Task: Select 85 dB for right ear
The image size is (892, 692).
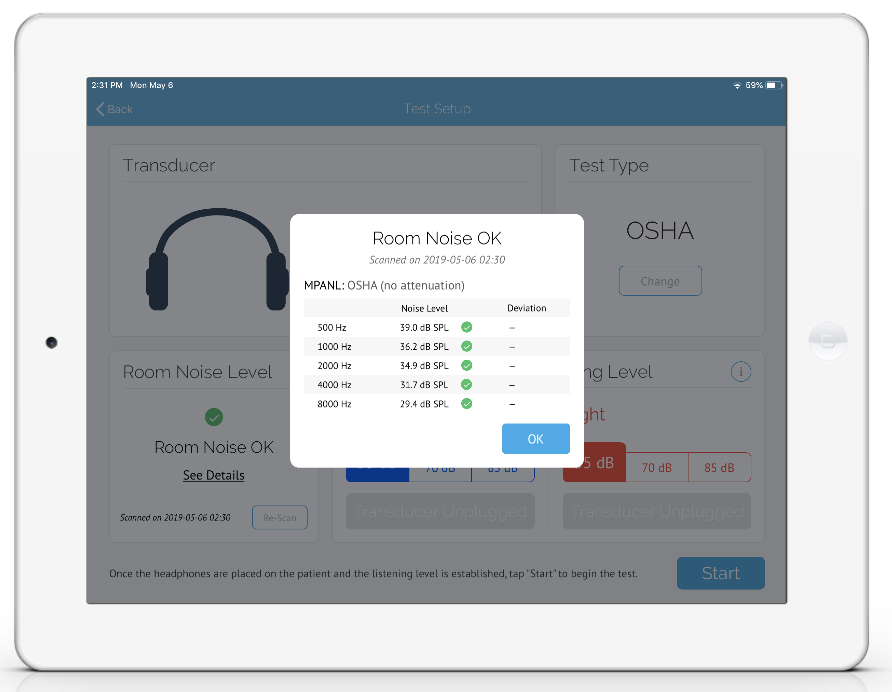Action: (x=720, y=467)
